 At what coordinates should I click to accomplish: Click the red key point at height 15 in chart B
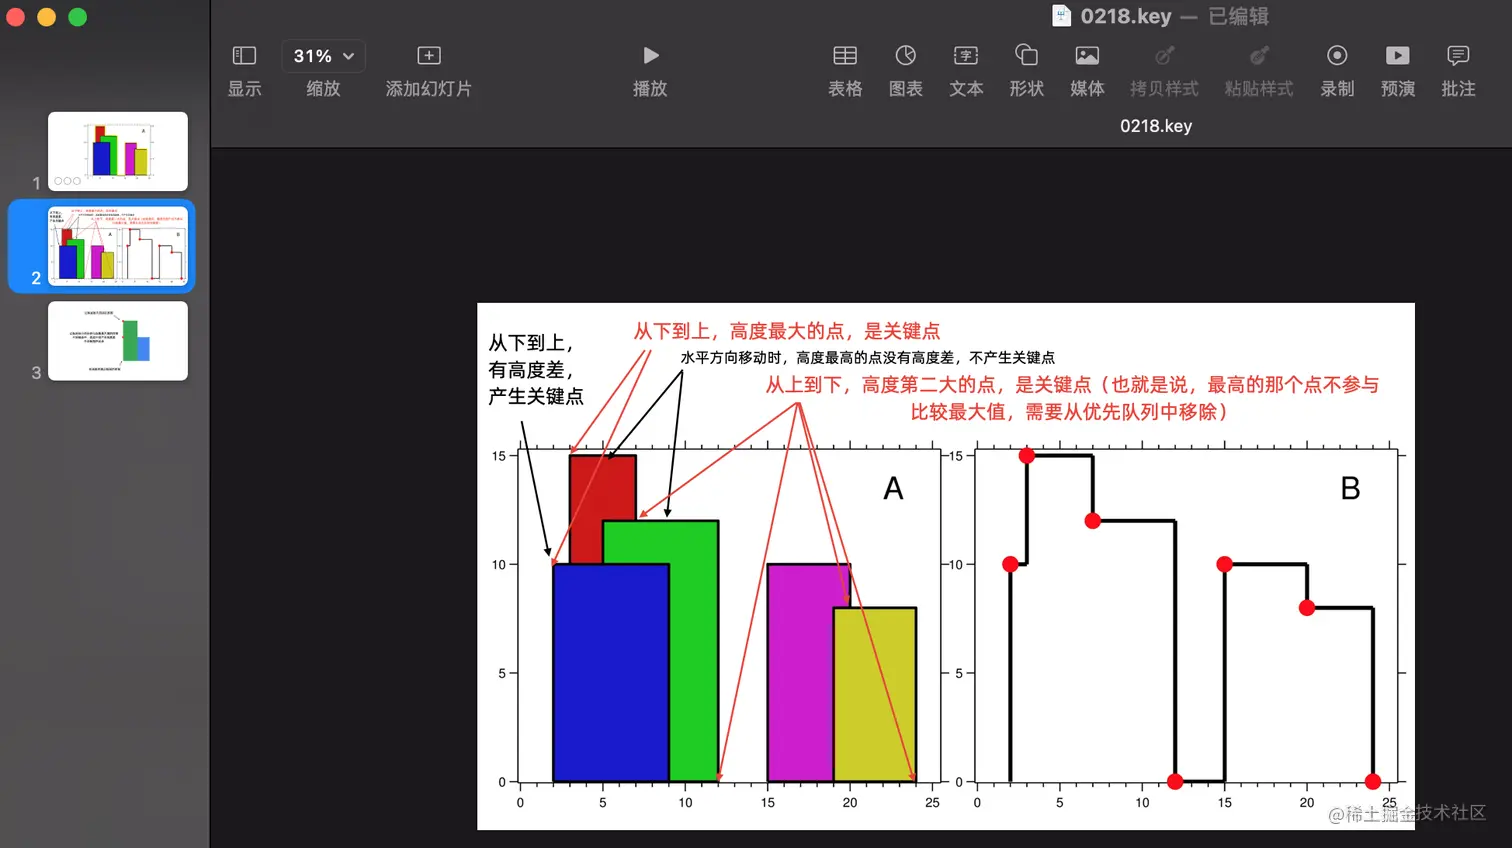pyautogui.click(x=1027, y=456)
